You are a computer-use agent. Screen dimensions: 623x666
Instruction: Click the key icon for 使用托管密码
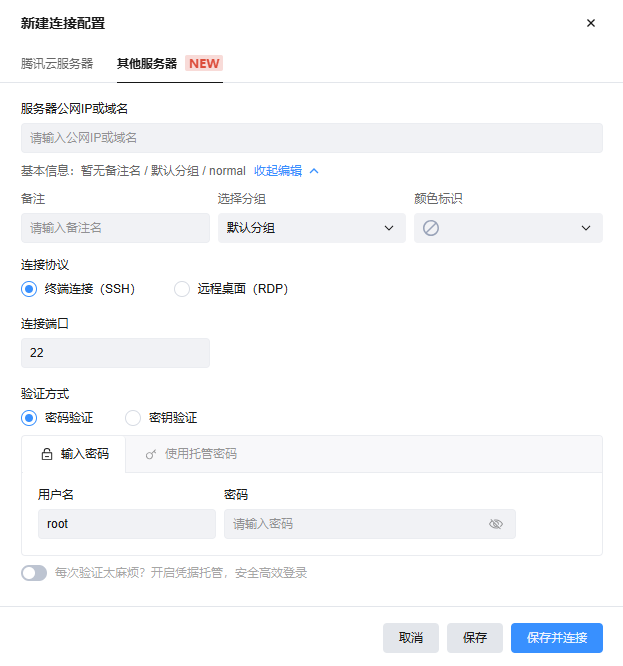(151, 454)
